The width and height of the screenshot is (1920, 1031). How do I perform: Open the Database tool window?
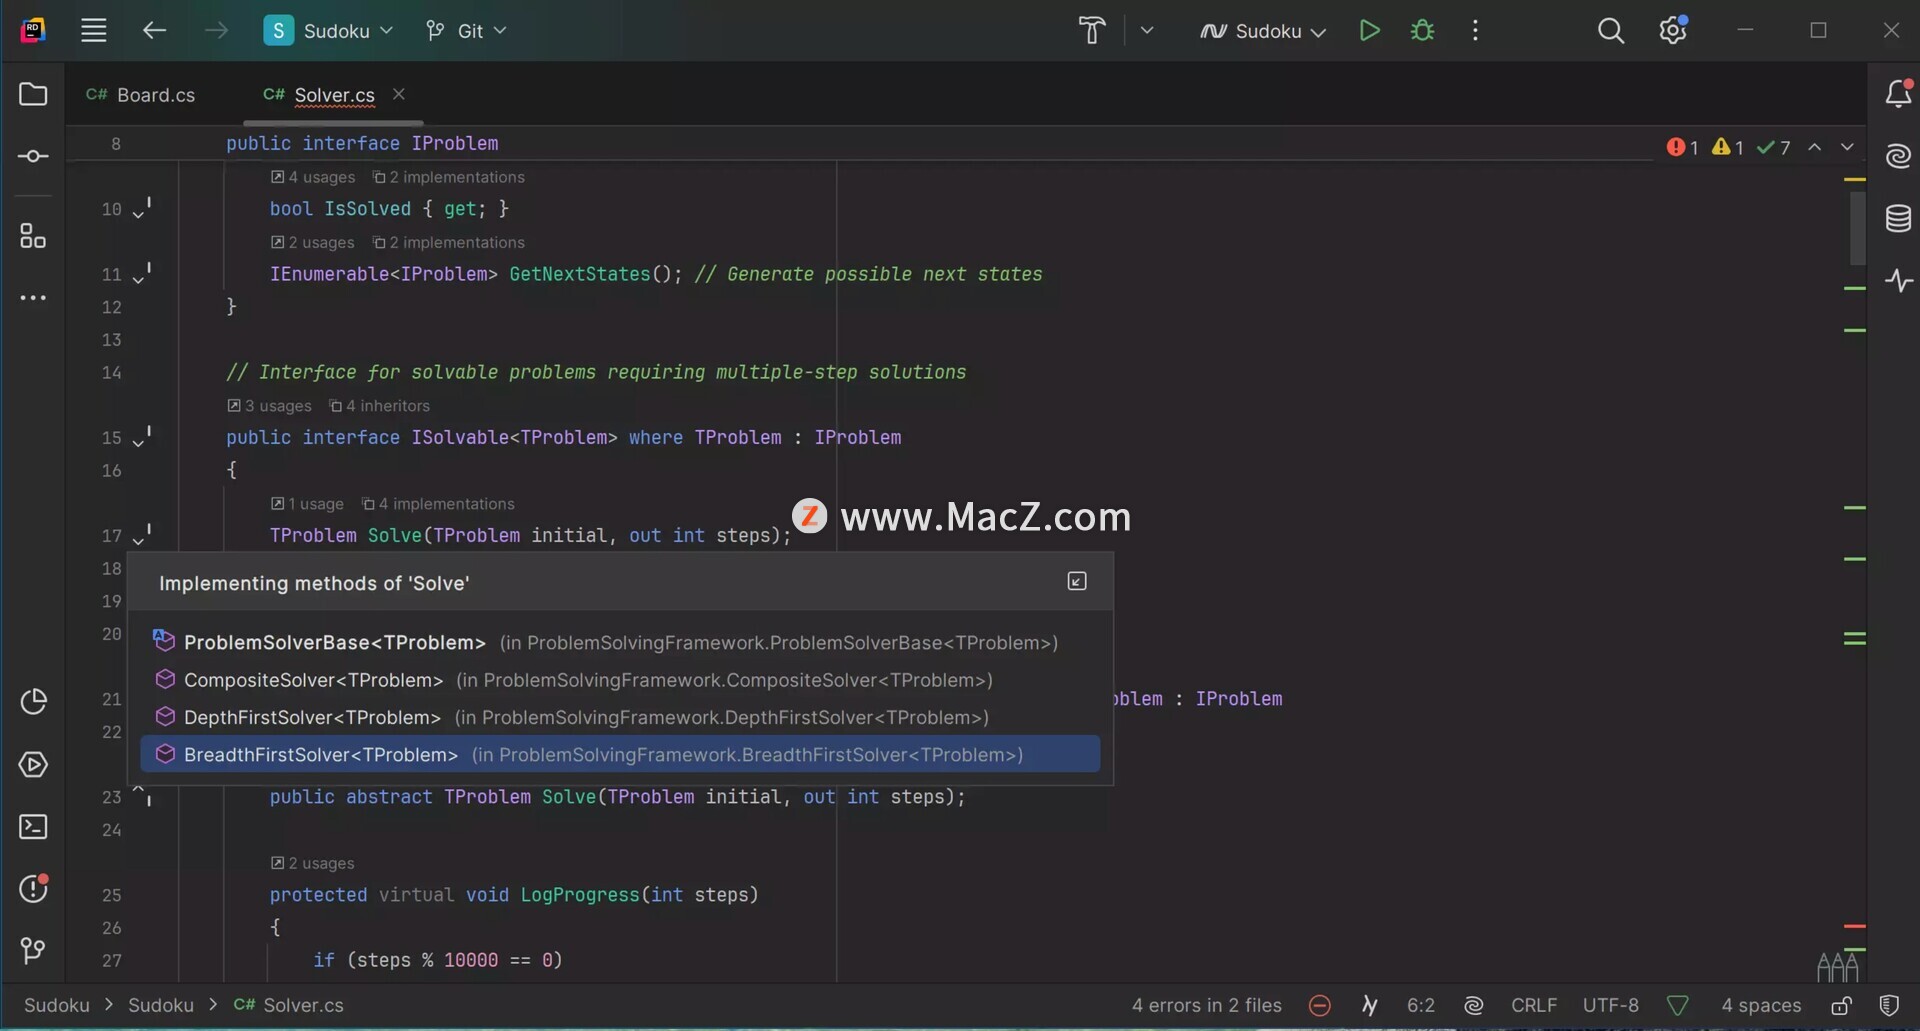[1898, 218]
